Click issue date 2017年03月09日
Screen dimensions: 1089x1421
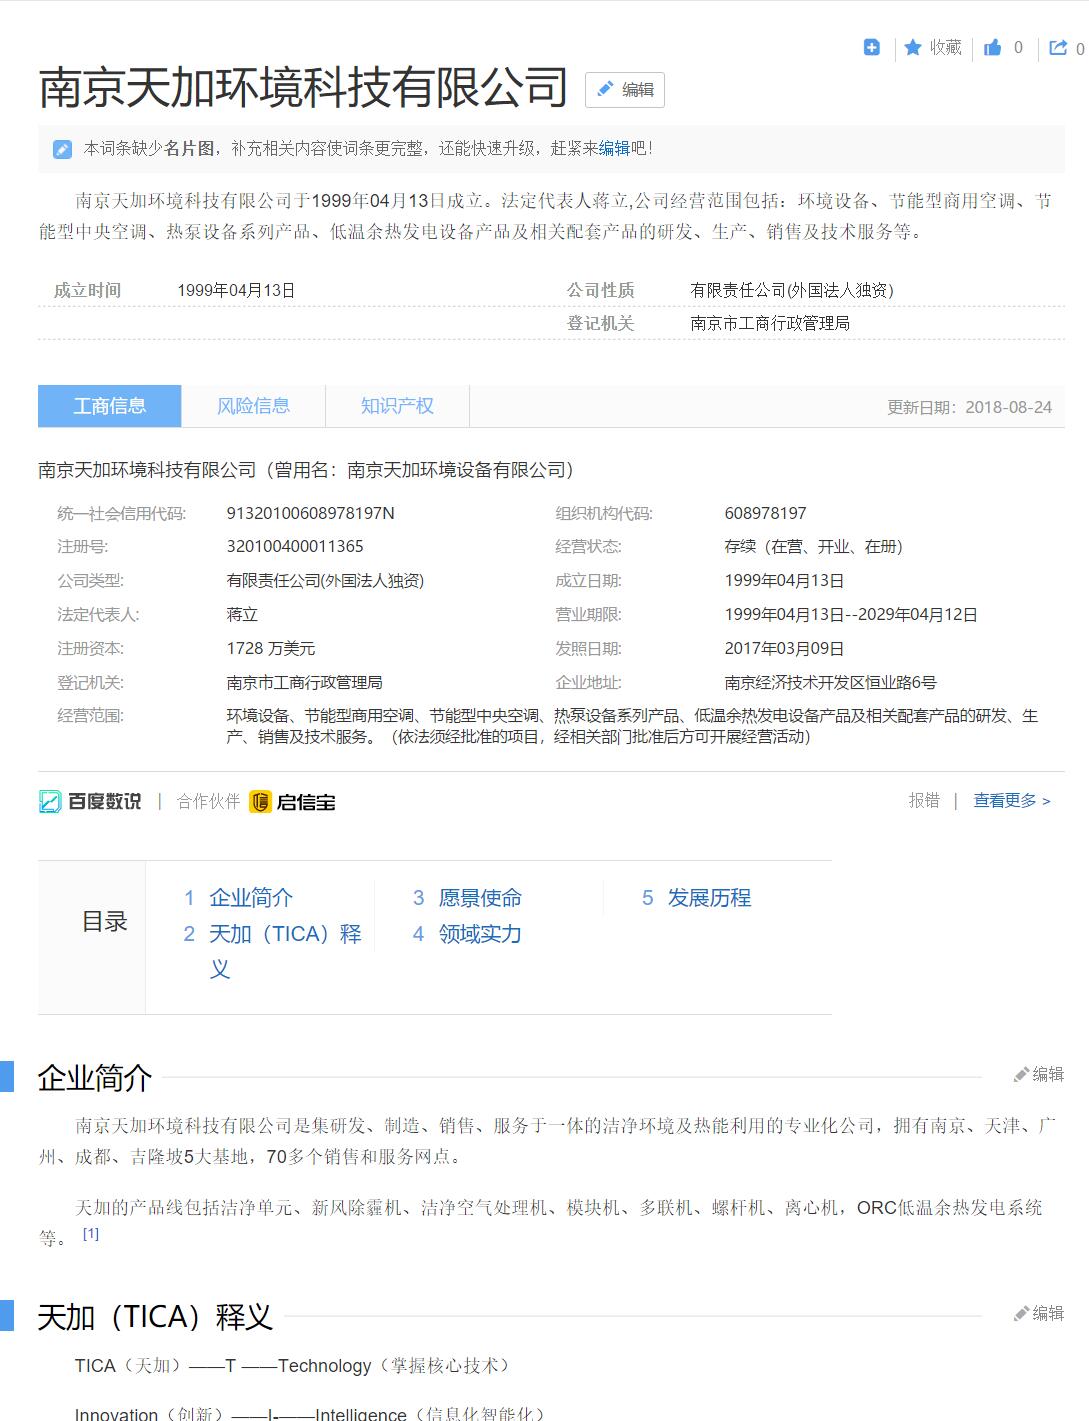pyautogui.click(x=785, y=648)
